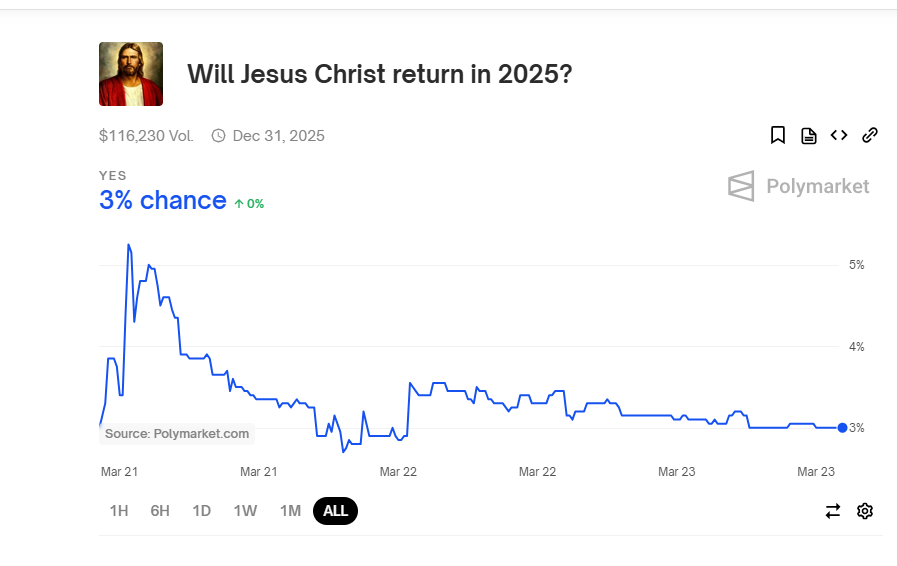Viewport: 897px width, 566px height.
Task: Select the ALL time range
Action: tap(335, 510)
